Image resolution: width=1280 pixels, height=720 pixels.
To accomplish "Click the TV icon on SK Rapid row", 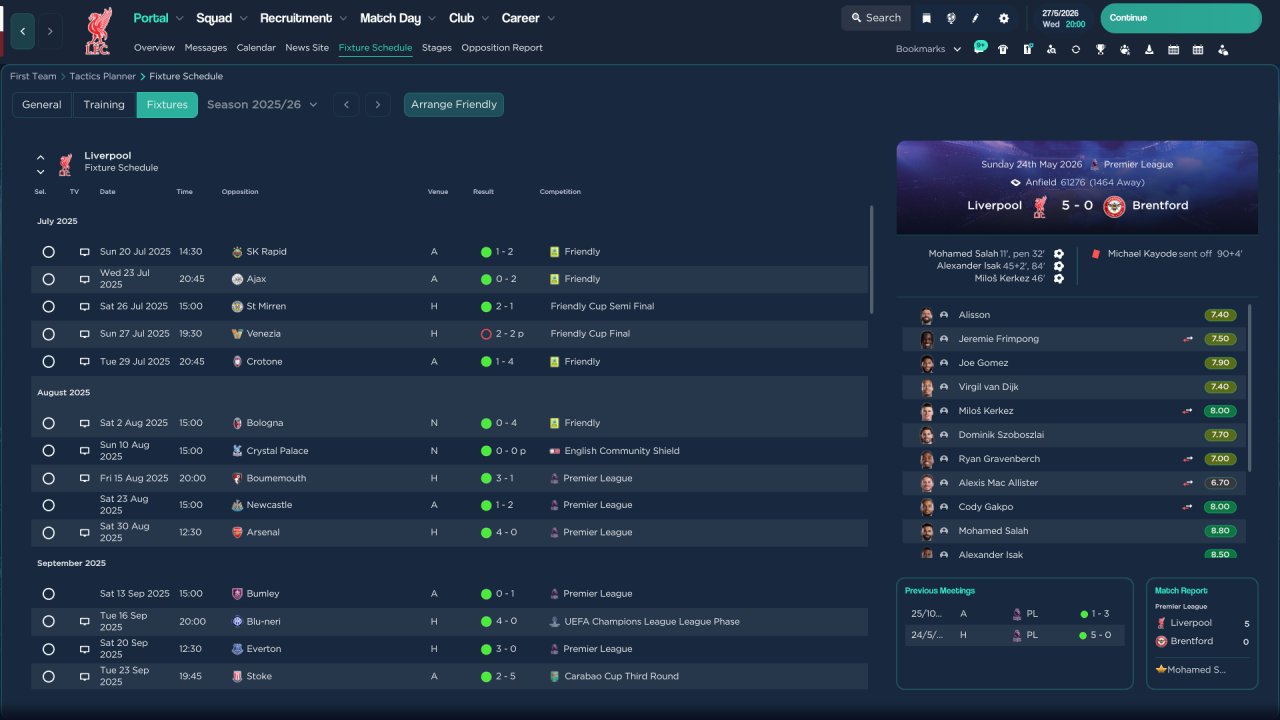I will 85,252.
